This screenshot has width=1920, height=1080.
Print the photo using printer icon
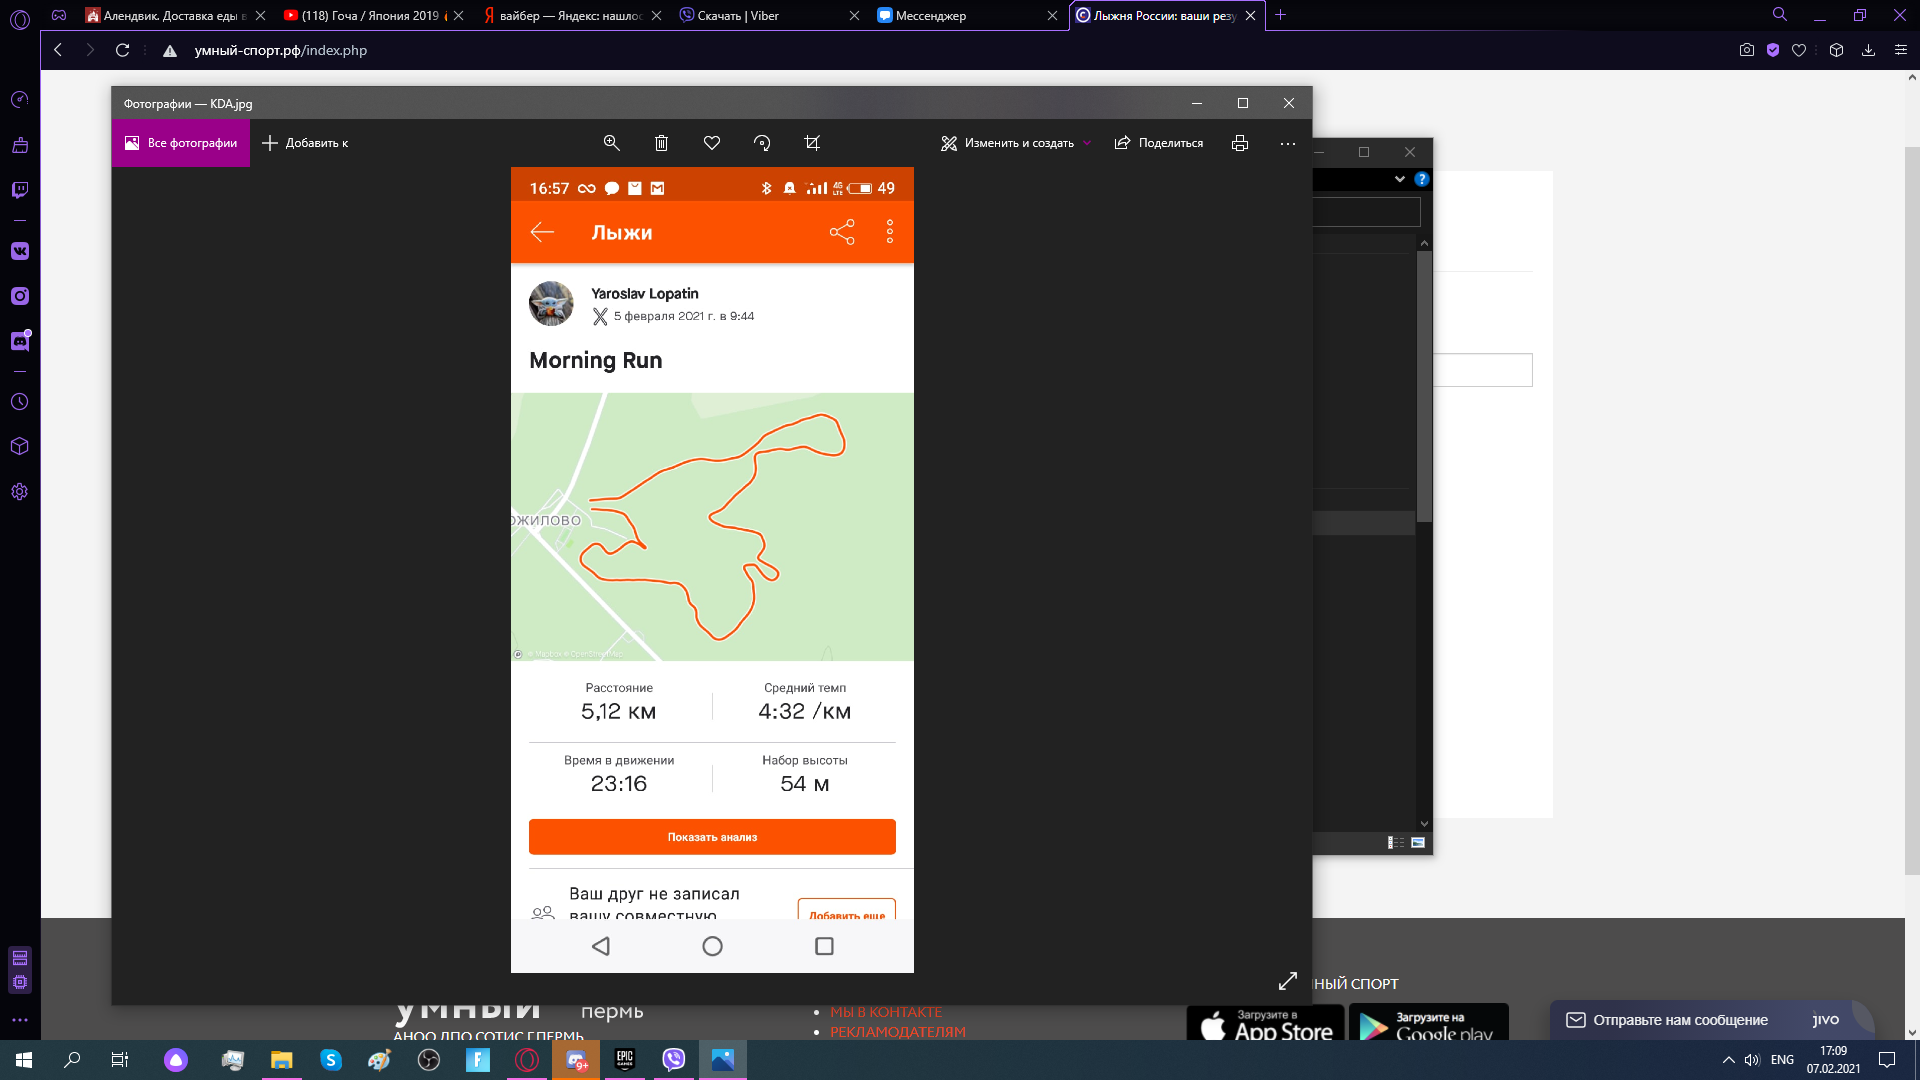pos(1240,143)
